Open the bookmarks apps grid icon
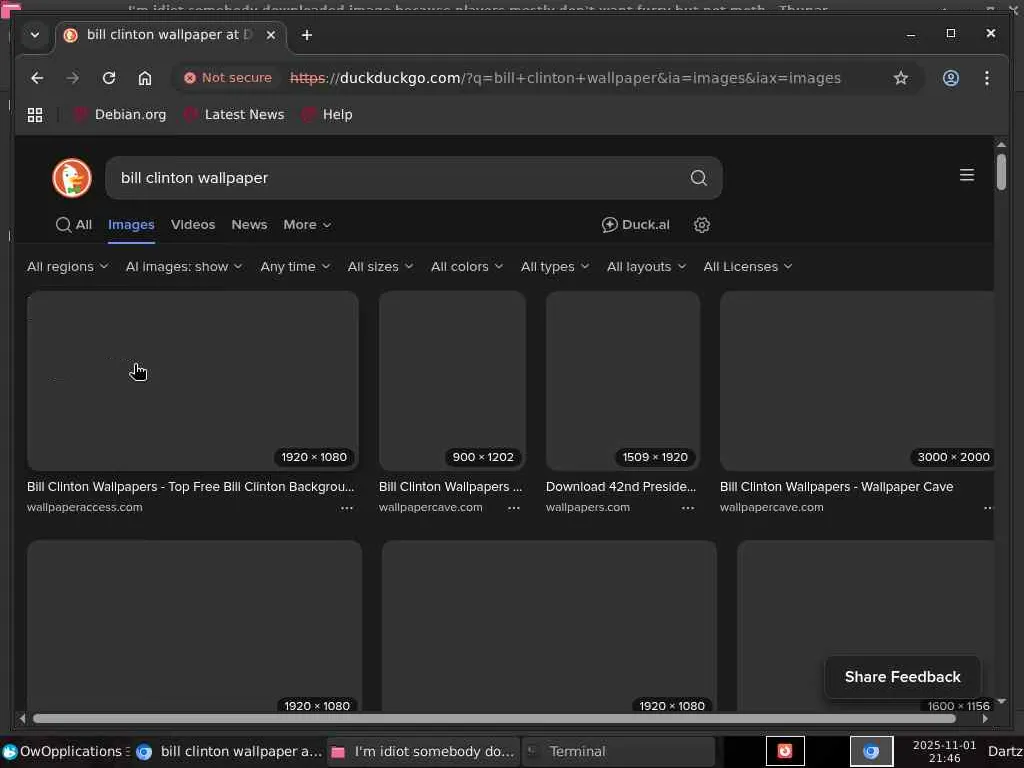 point(35,115)
